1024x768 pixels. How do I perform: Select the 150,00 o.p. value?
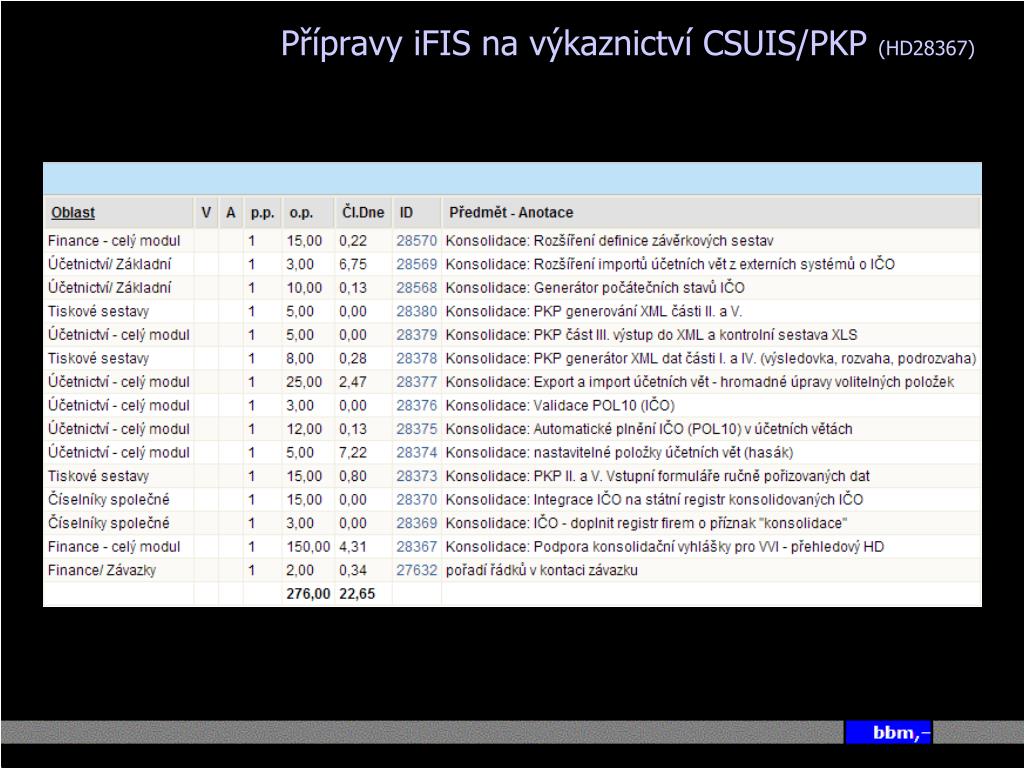click(x=308, y=547)
